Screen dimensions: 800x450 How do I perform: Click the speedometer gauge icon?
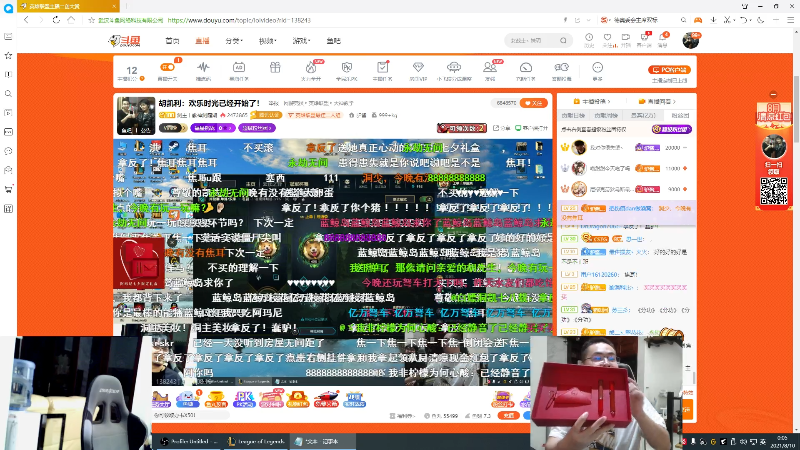(526, 67)
